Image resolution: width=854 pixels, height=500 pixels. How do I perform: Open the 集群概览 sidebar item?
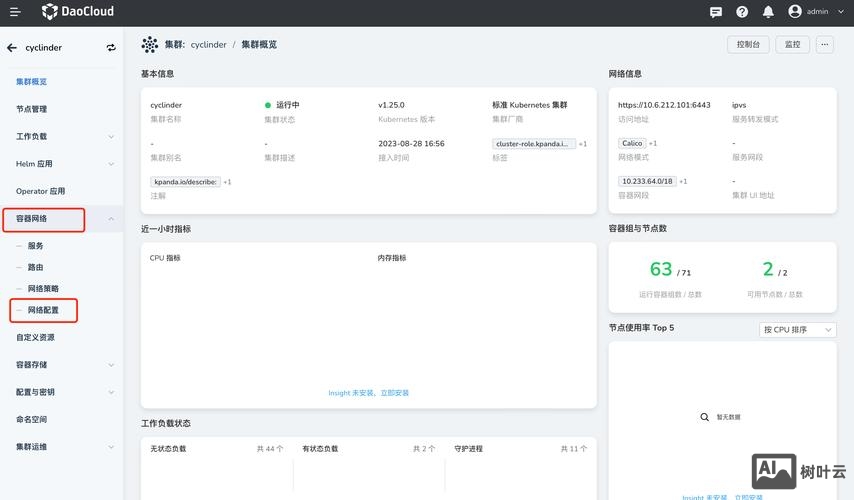[x=32, y=82]
